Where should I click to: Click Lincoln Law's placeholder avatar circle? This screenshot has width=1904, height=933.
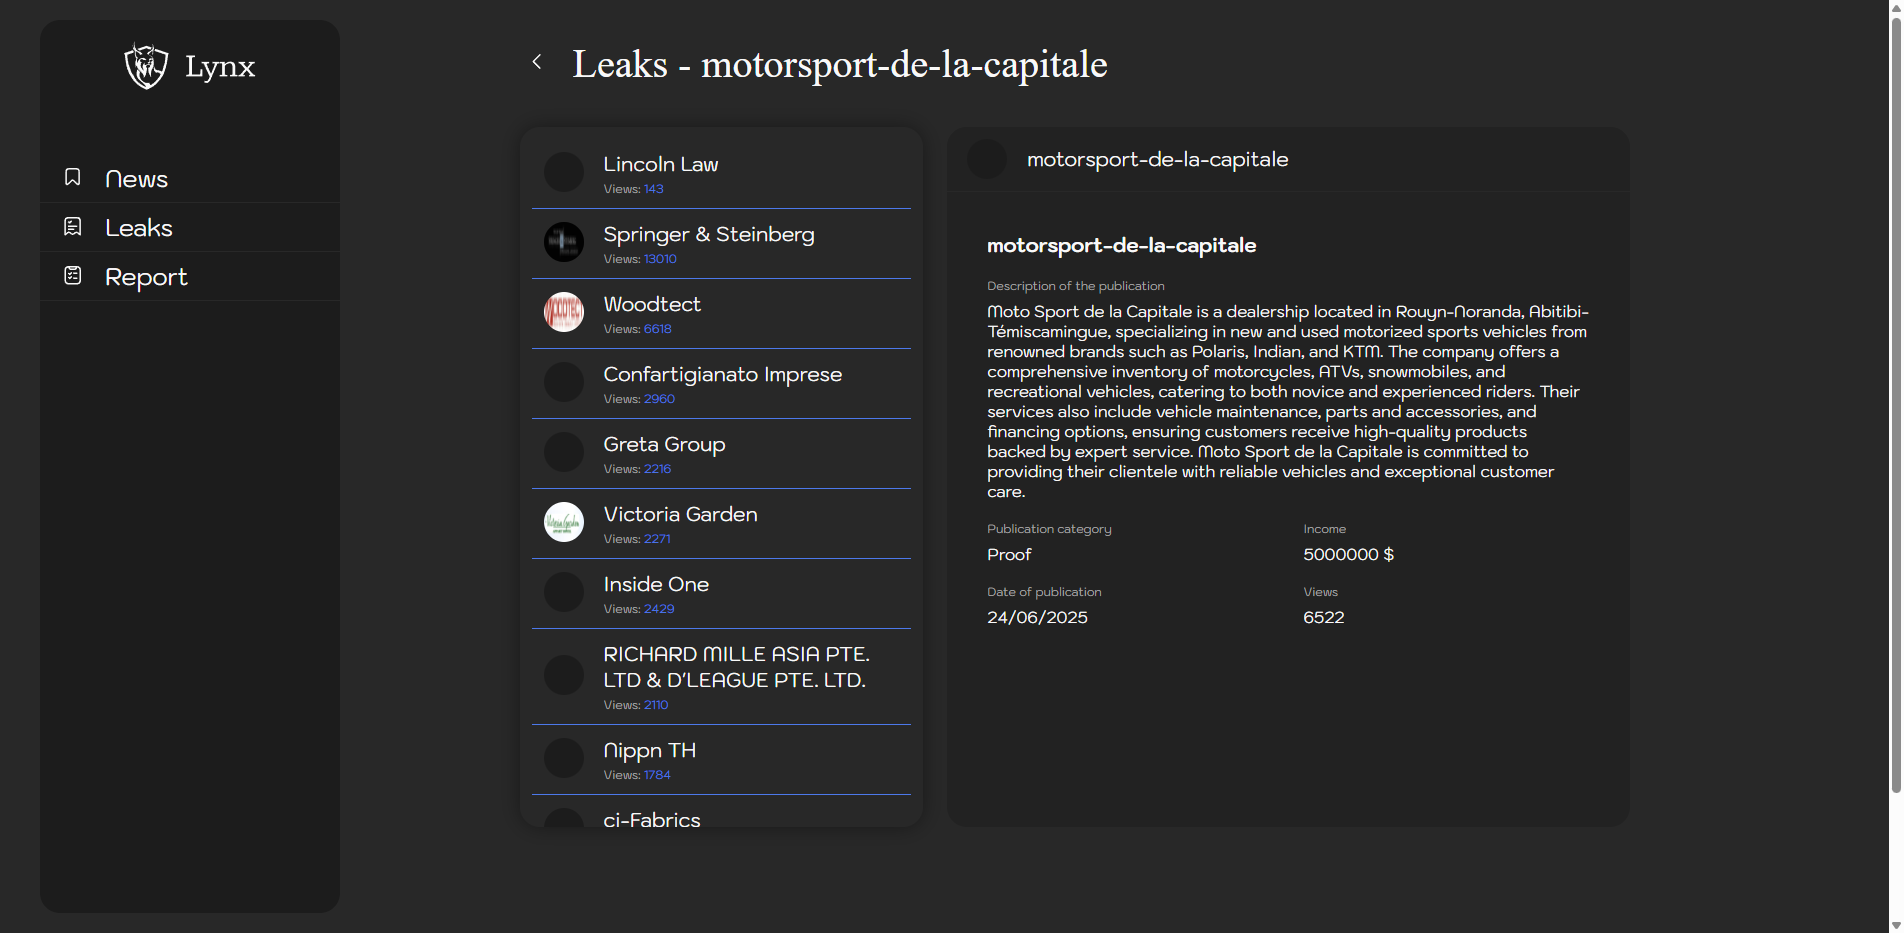coord(563,172)
